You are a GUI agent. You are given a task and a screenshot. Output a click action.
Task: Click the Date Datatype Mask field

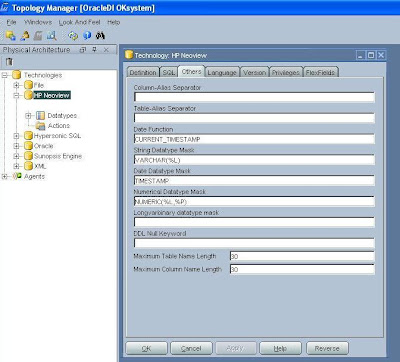coord(254,180)
